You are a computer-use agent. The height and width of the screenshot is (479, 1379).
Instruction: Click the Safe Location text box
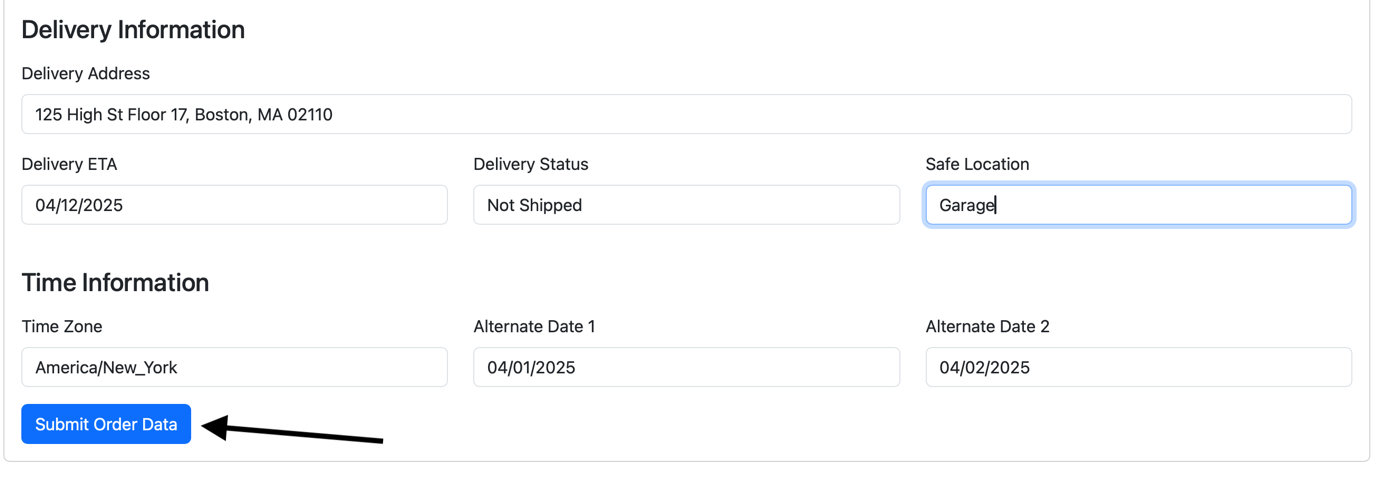1138,205
